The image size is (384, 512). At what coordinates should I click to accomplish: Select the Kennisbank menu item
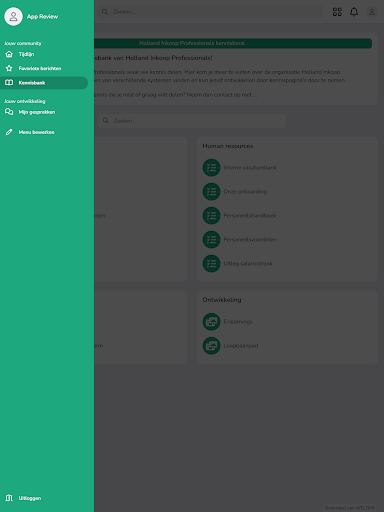[x=44, y=83]
